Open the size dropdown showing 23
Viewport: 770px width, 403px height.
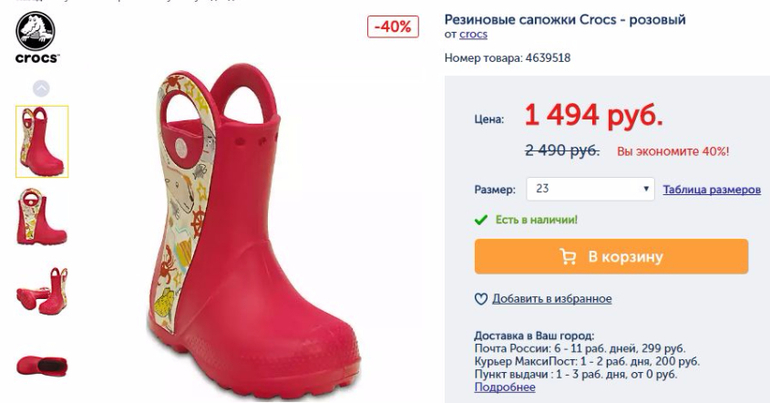[590, 189]
